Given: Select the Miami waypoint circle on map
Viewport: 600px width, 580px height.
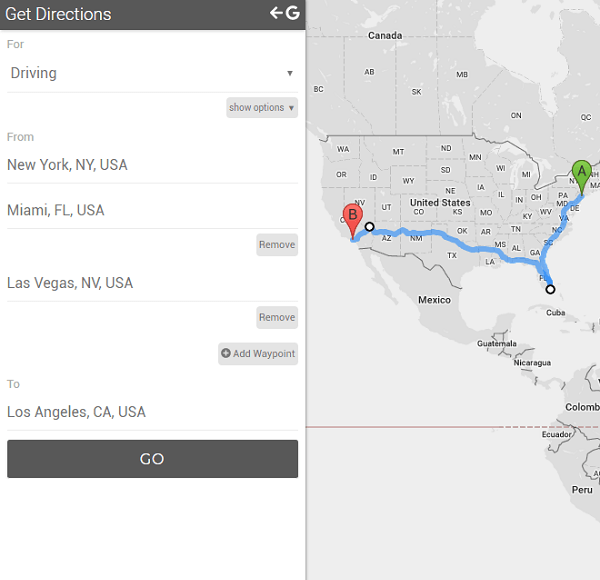Looking at the screenshot, I should [x=550, y=289].
